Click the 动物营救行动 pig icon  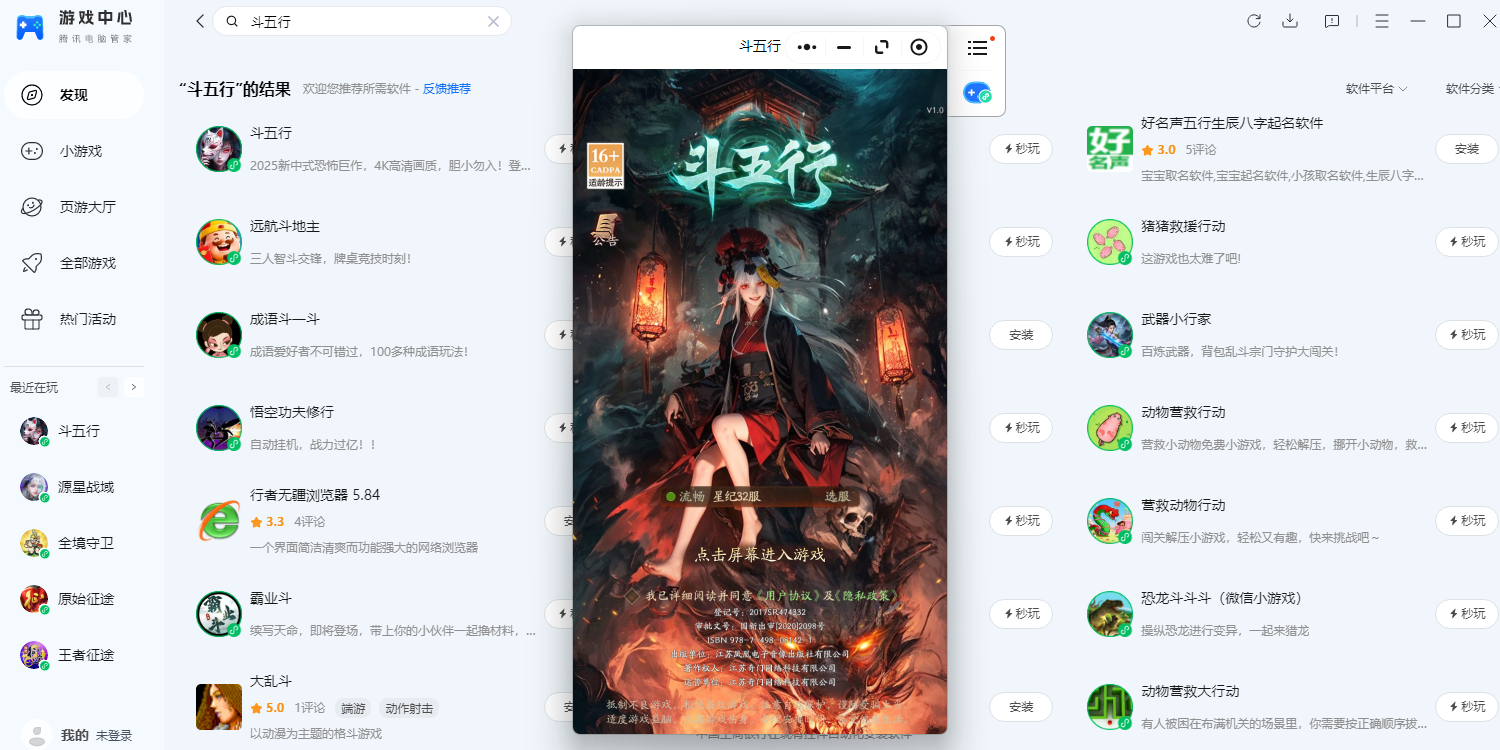tap(1110, 428)
